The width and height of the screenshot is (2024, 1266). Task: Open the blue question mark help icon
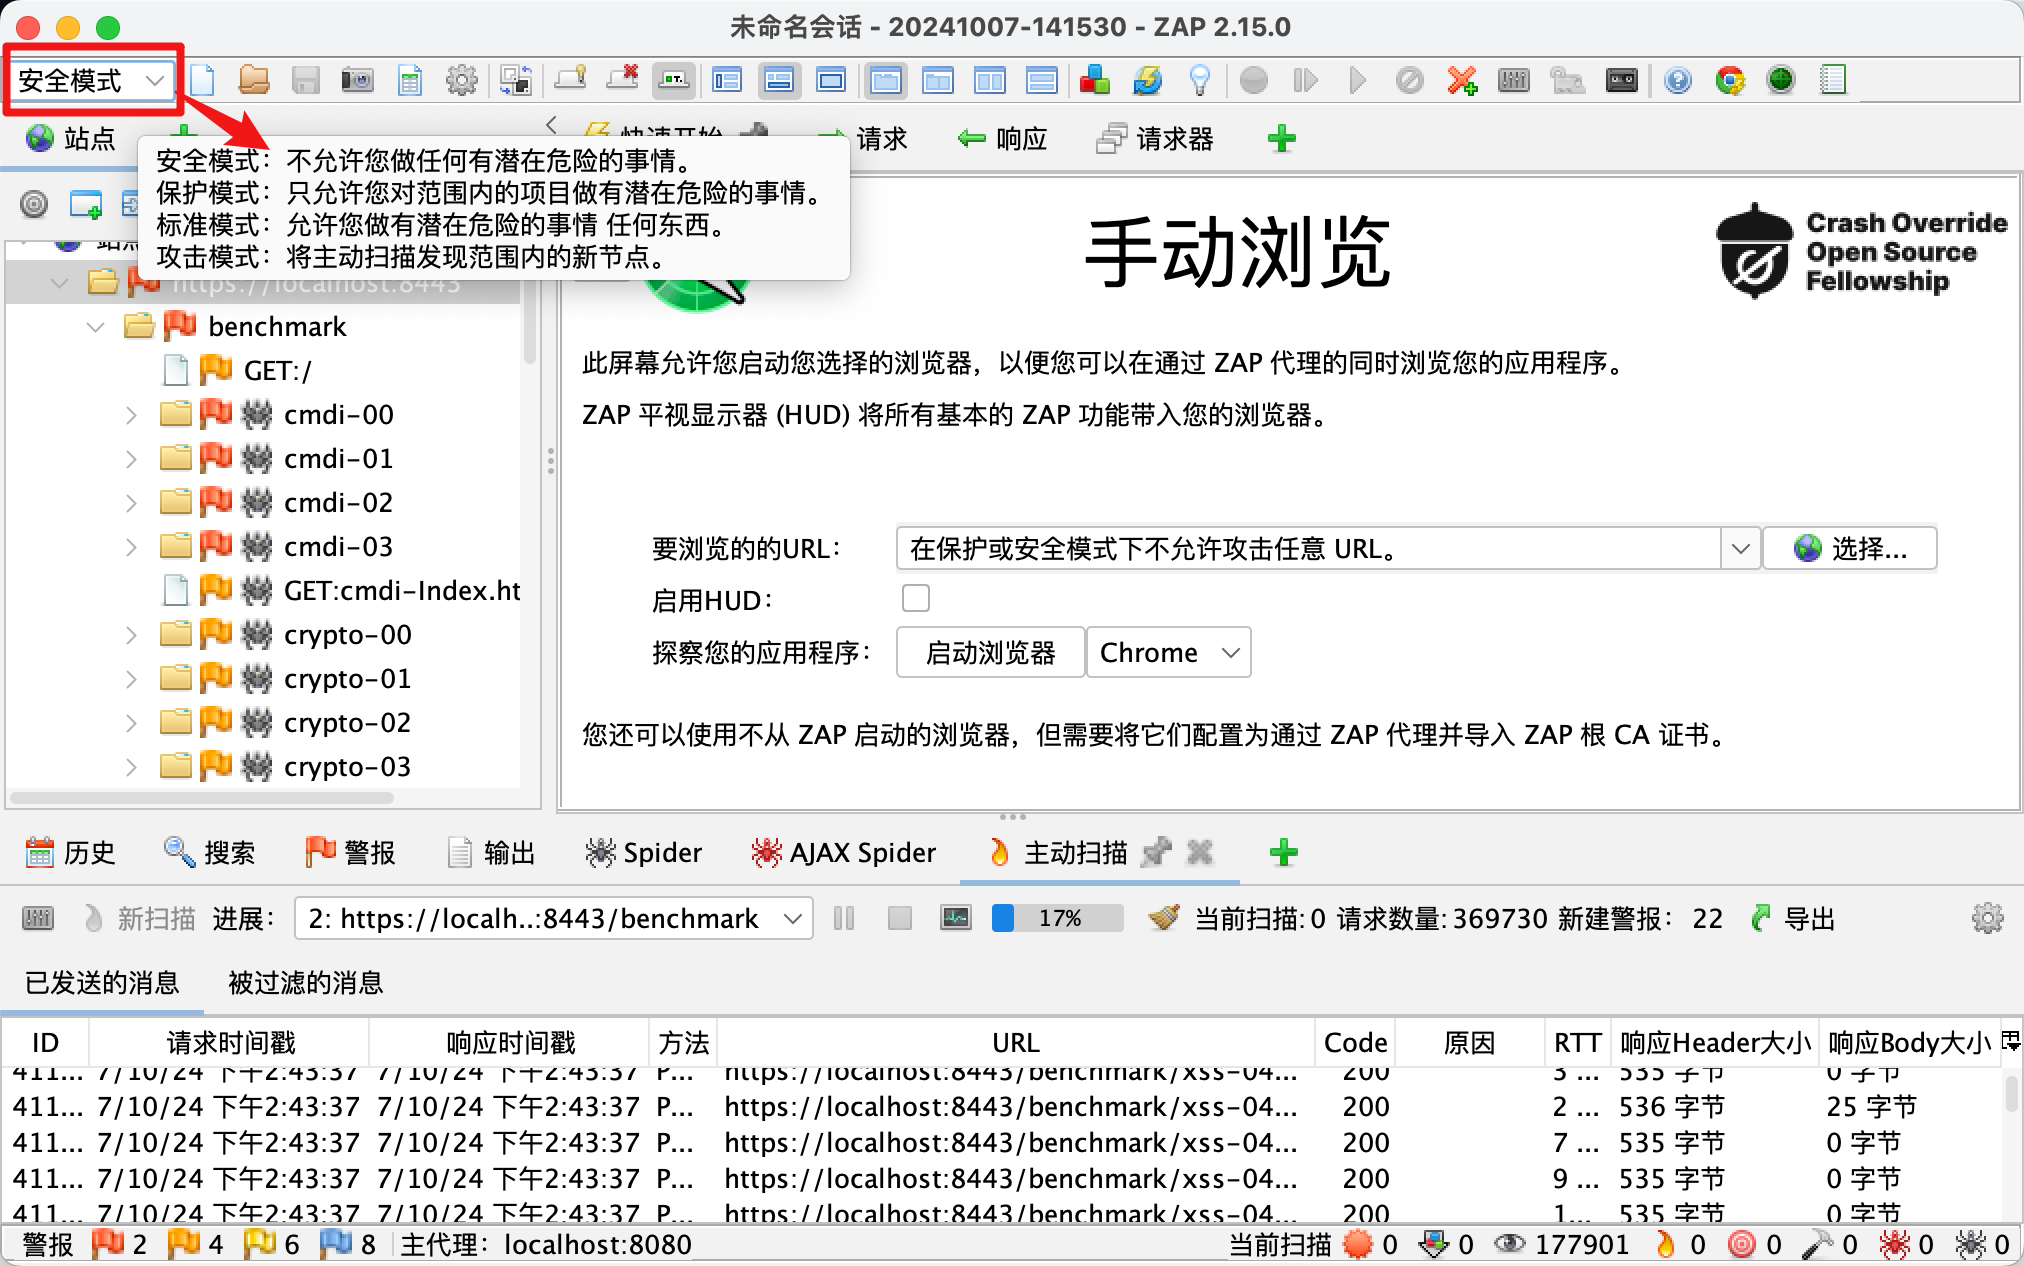[1678, 80]
